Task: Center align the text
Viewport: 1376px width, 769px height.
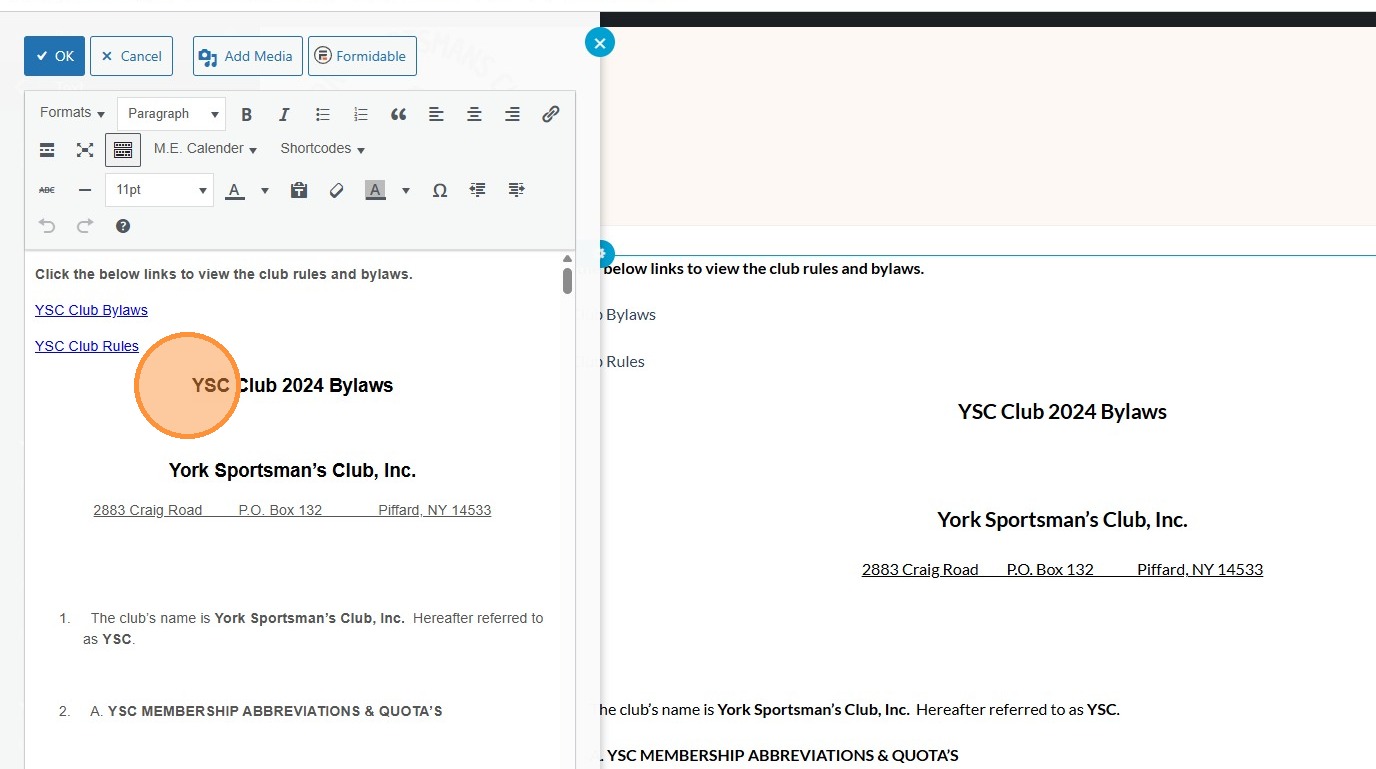Action: pos(474,114)
